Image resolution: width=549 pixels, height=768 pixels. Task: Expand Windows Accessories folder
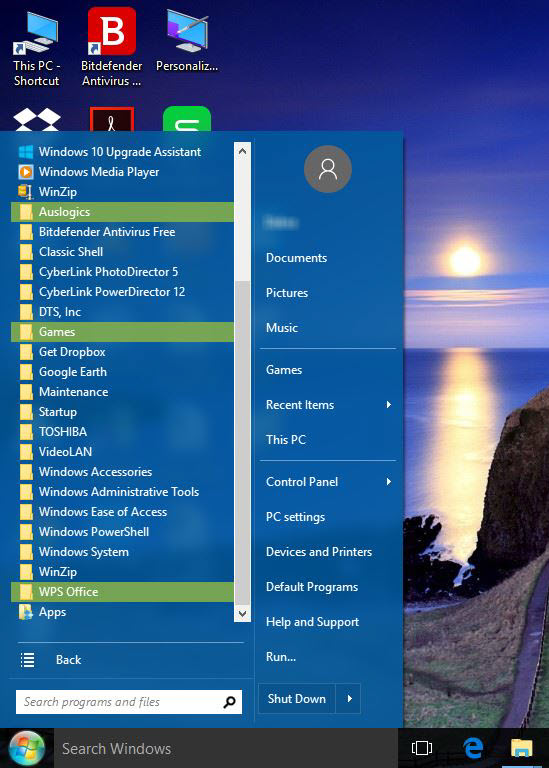coord(122,472)
